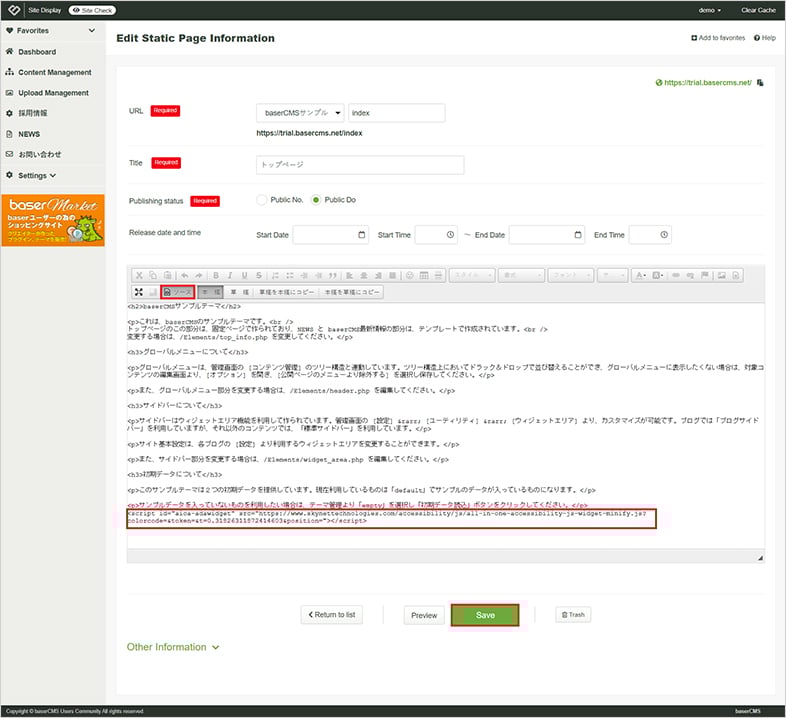Open the demo user dropdown
This screenshot has height=718, width=786.
pyautogui.click(x=710, y=10)
